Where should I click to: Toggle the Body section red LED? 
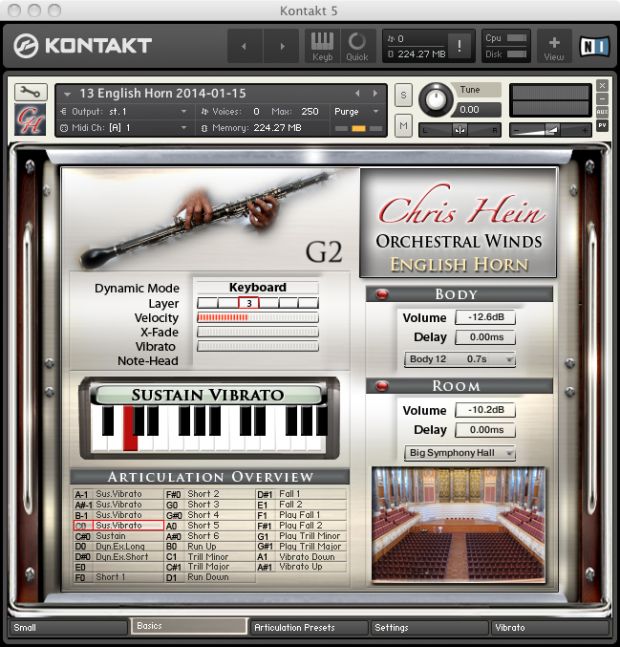click(382, 294)
